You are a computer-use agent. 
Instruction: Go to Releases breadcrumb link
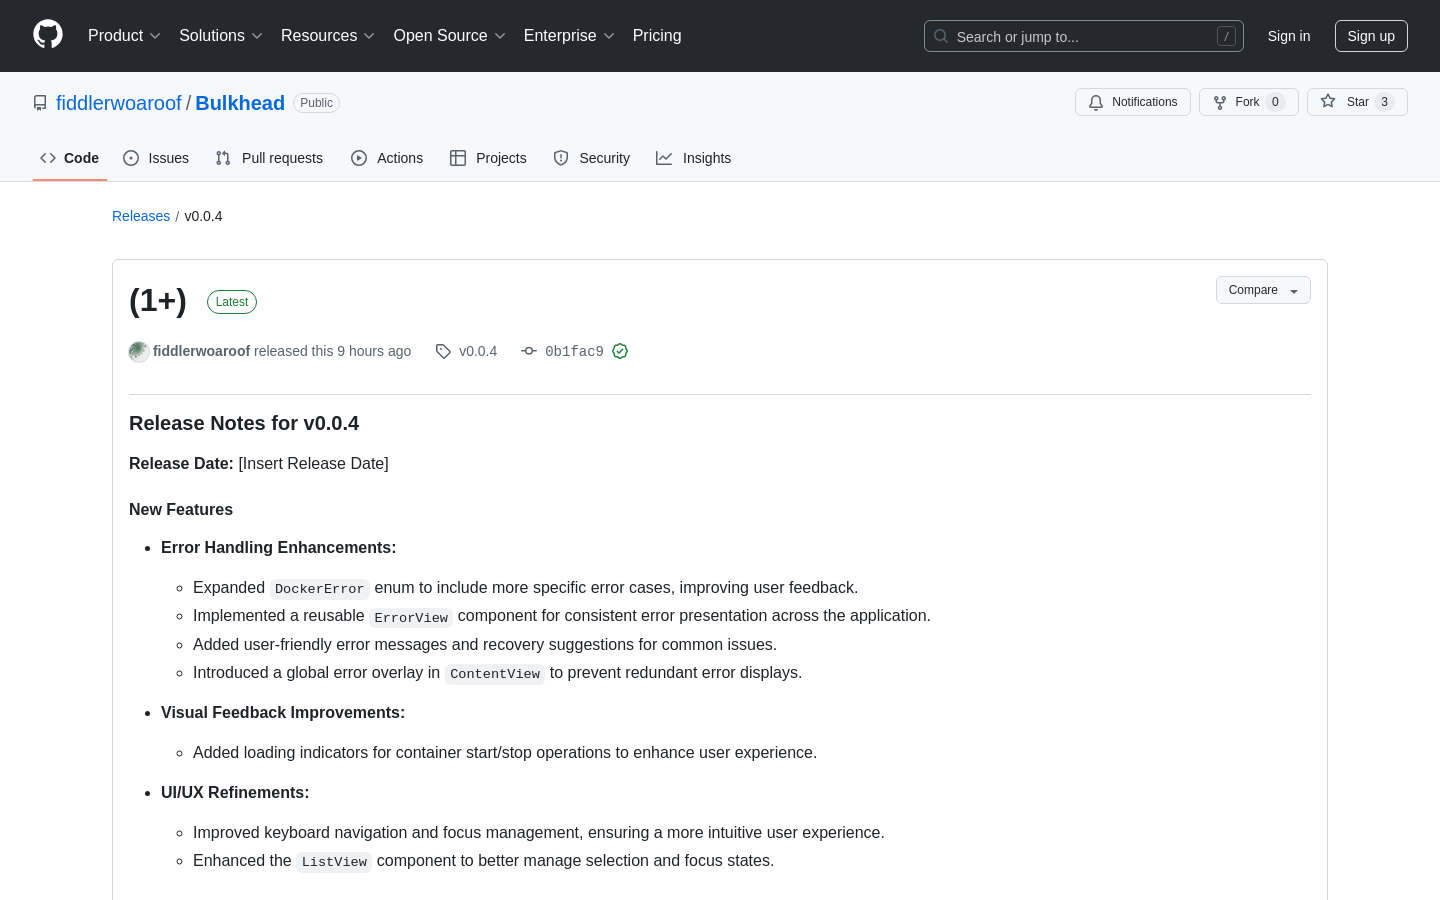click(x=141, y=216)
